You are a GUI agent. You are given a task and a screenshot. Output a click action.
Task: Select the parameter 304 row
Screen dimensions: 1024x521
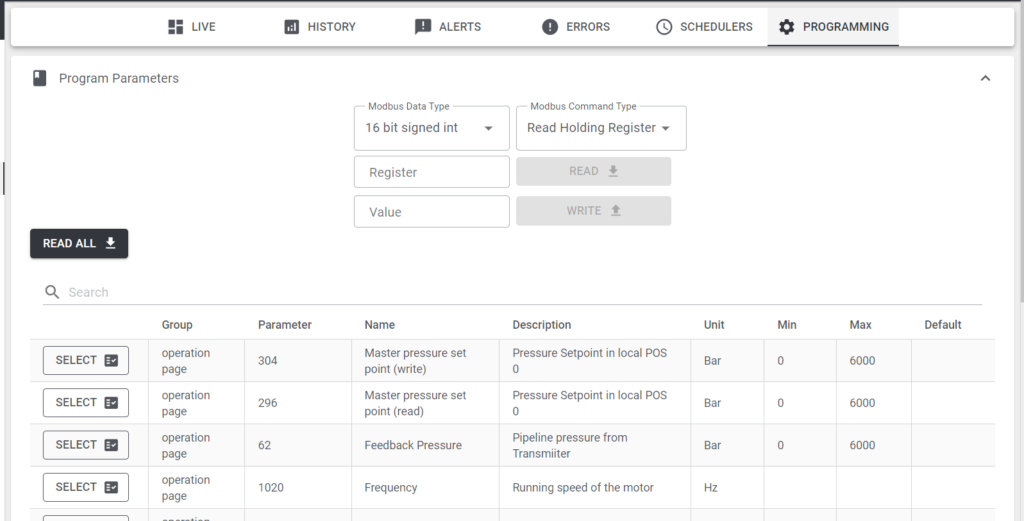pyautogui.click(x=86, y=360)
